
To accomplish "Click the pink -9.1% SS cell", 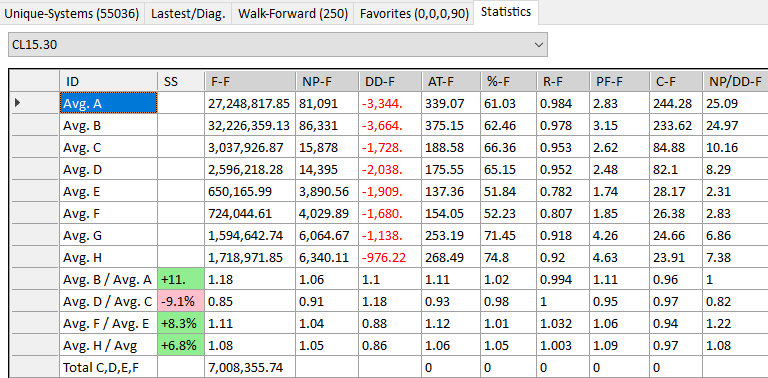I will point(181,302).
